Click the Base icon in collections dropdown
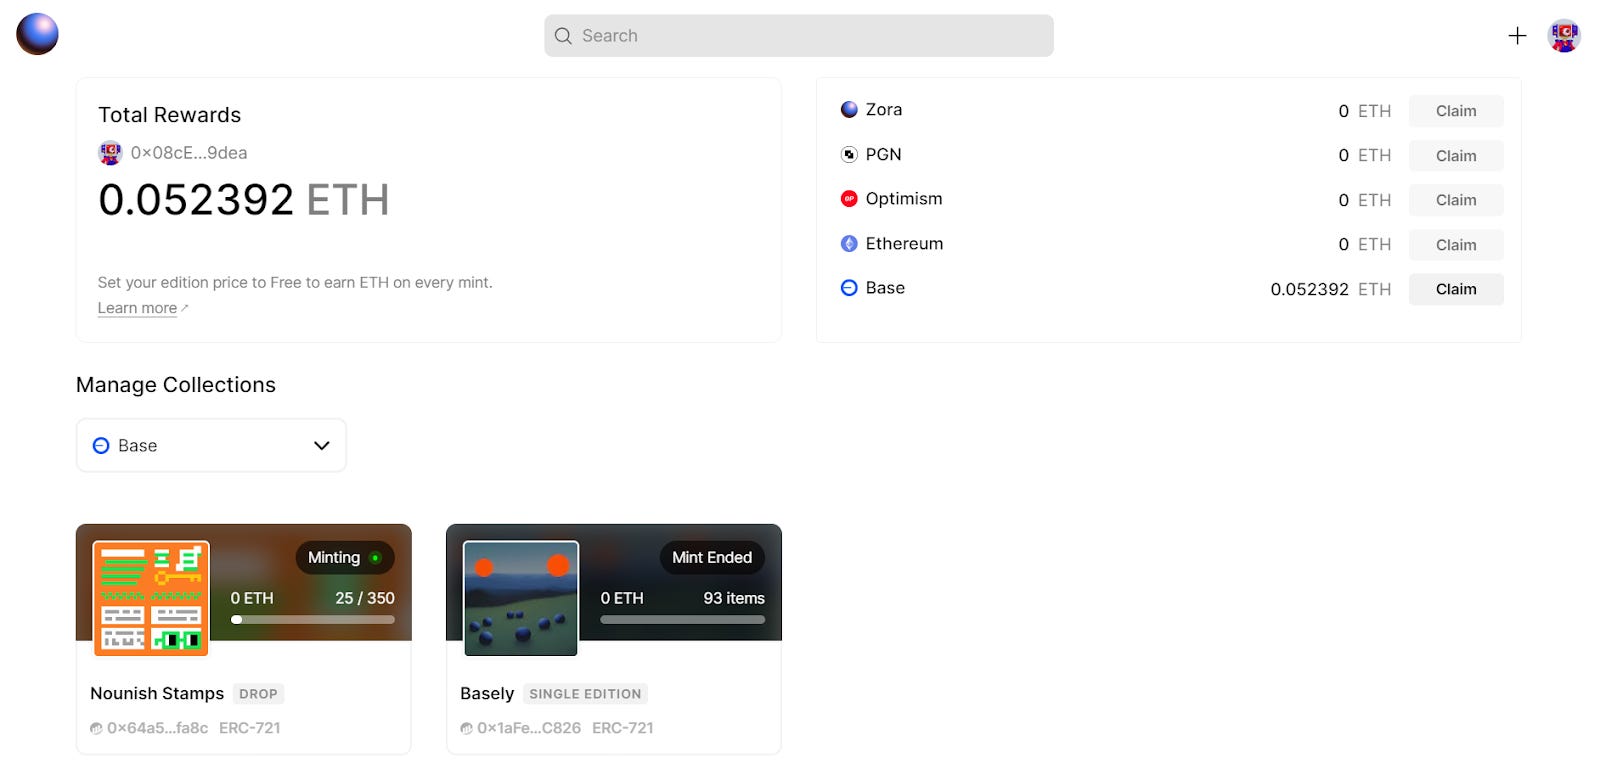The height and width of the screenshot is (780, 1600). tap(101, 446)
